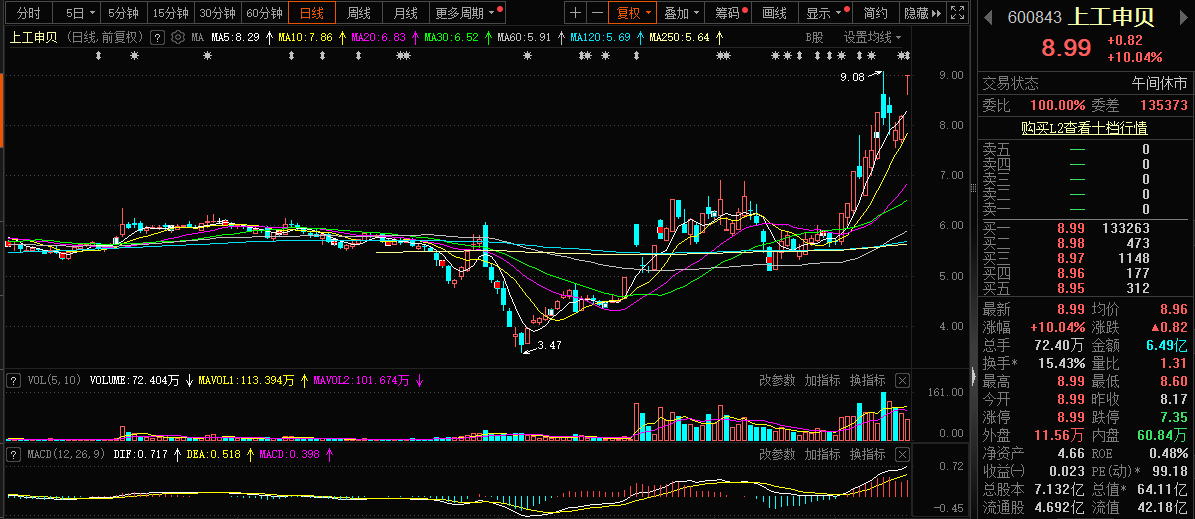Viewport: 1195px width, 519px height.
Task: Expand the 设置均线 dropdown
Action: [x=871, y=37]
